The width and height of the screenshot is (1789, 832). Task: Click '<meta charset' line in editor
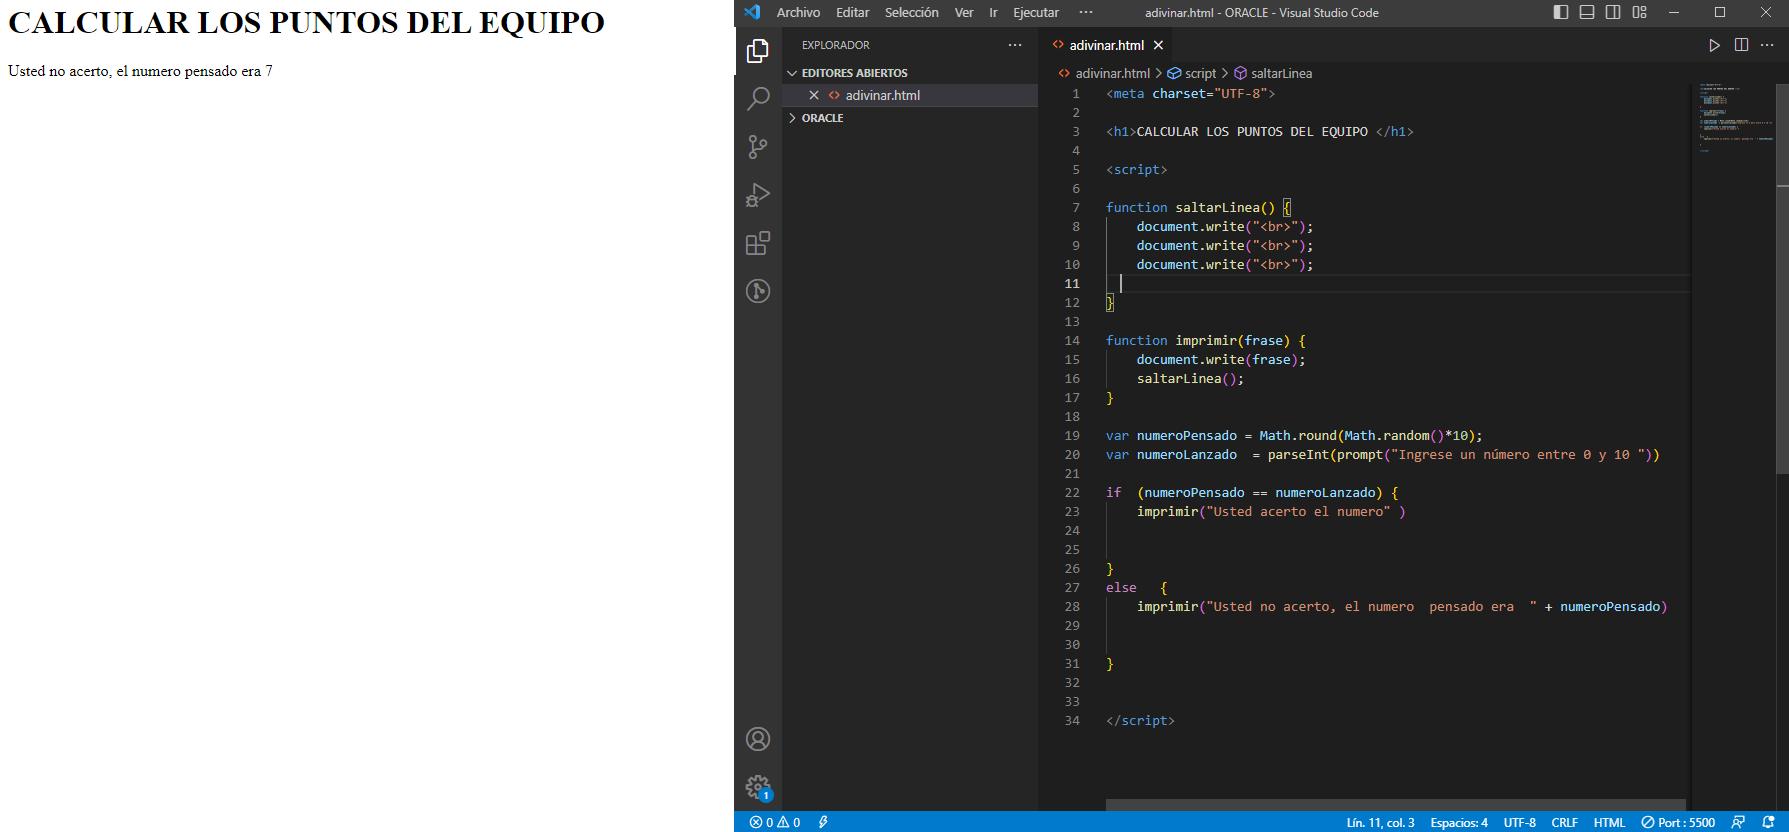pos(1190,94)
